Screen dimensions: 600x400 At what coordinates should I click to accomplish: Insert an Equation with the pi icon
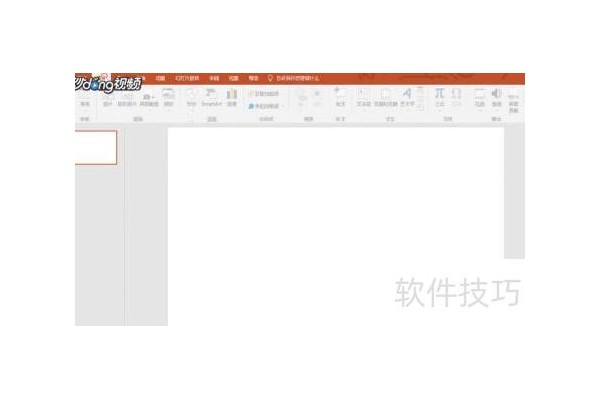tap(440, 98)
